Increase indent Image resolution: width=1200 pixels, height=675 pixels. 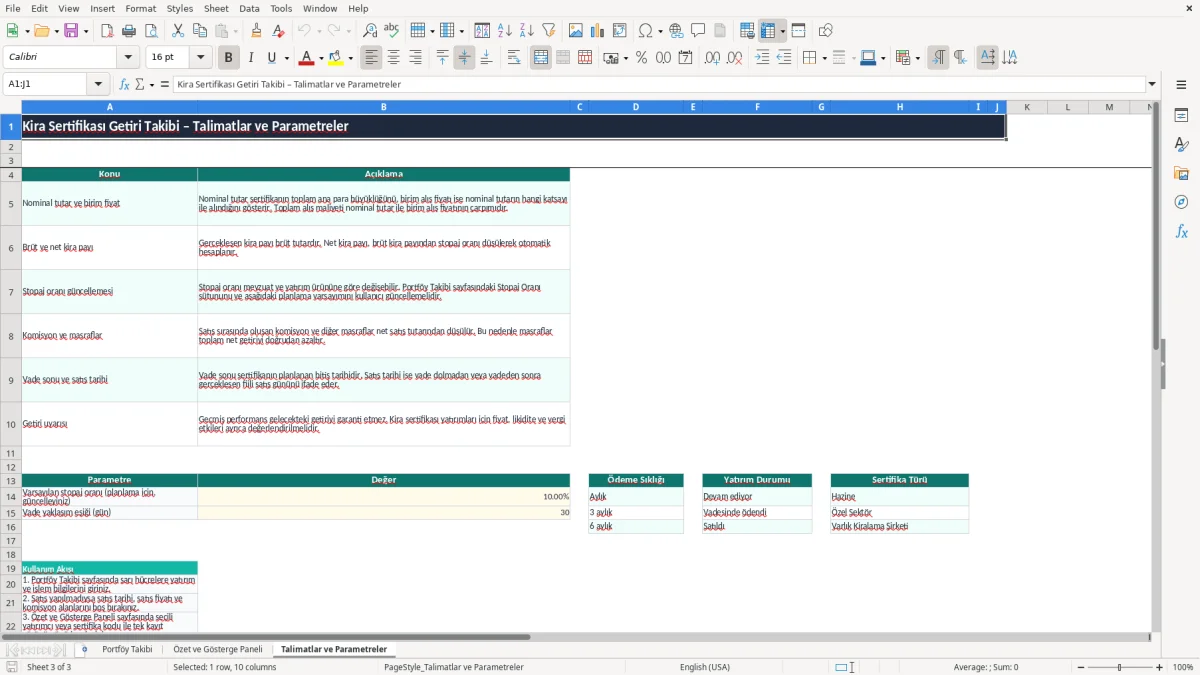(x=762, y=58)
